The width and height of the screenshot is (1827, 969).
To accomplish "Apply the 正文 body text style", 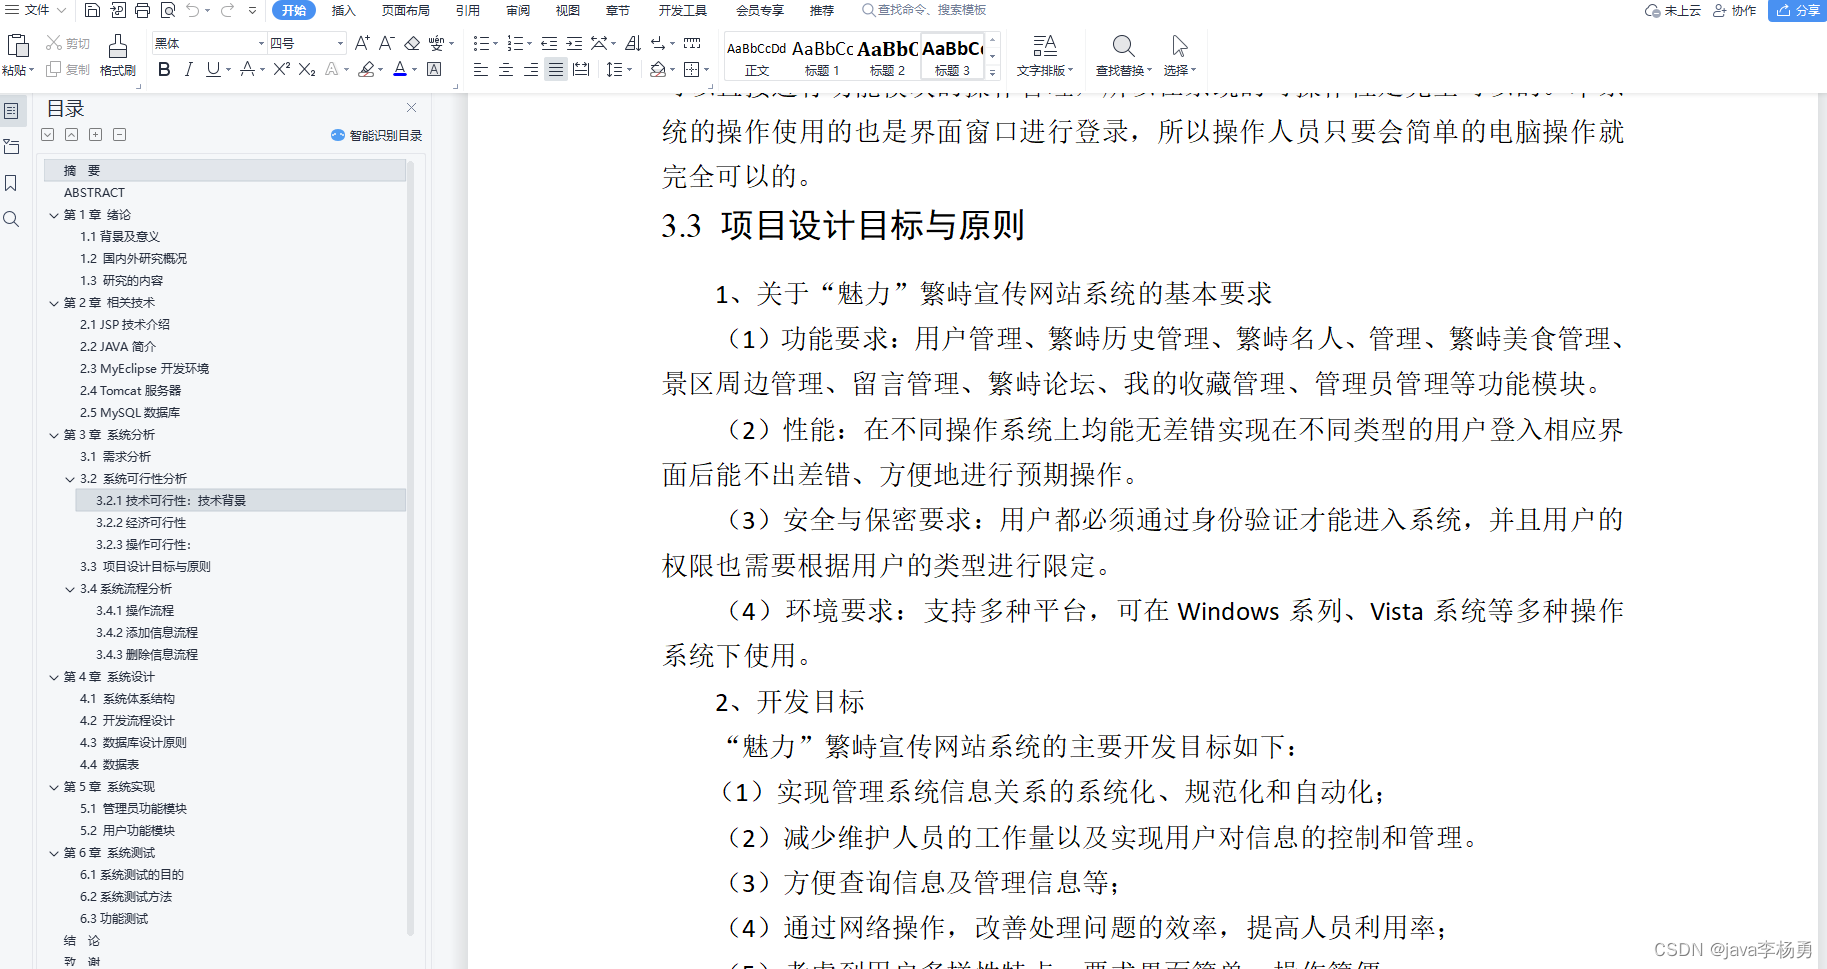I will pyautogui.click(x=757, y=57).
